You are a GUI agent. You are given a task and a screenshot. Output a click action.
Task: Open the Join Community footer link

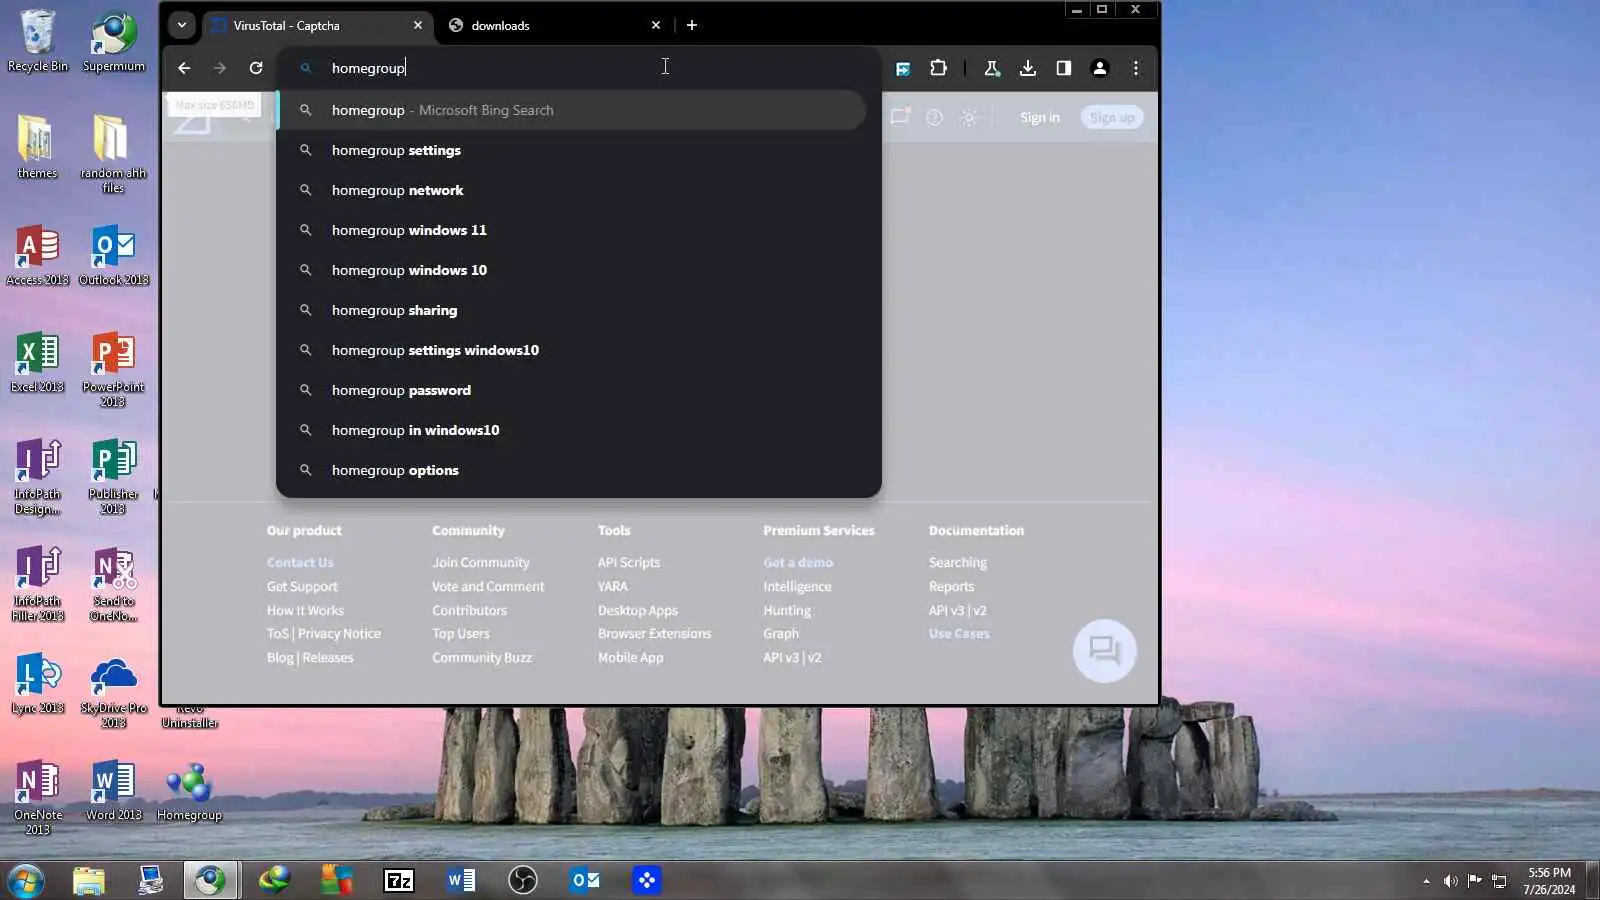[x=481, y=563]
